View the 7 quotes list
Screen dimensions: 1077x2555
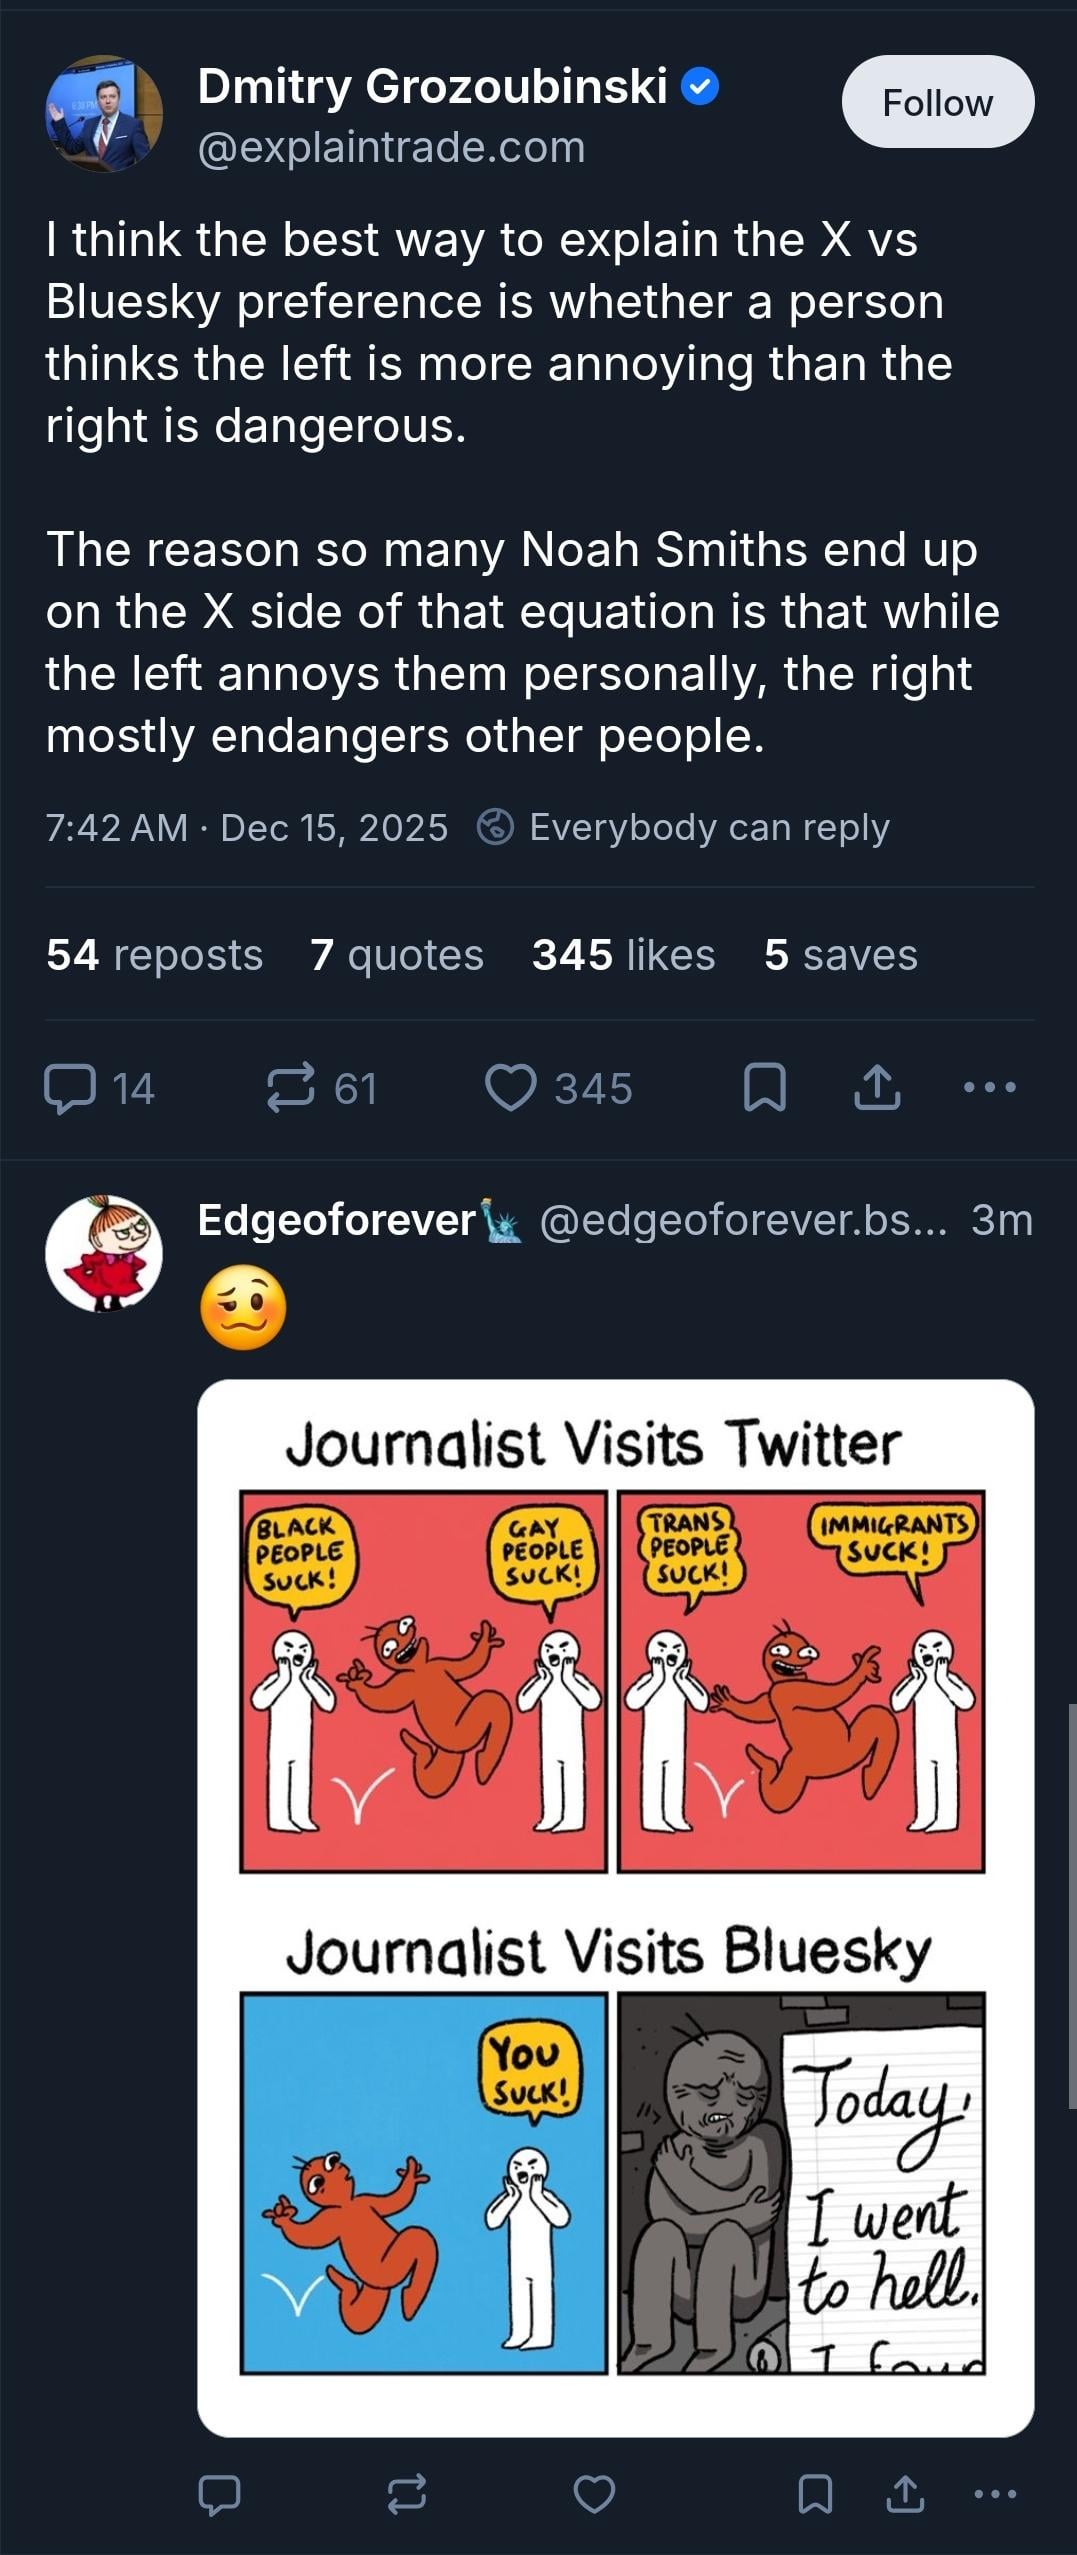[396, 955]
